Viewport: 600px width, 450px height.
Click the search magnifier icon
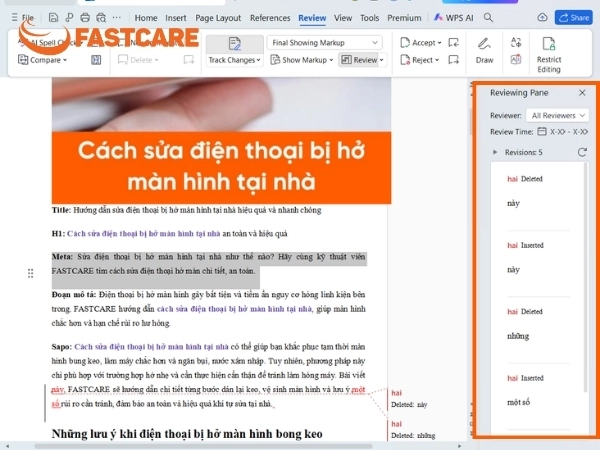pyautogui.click(x=488, y=18)
